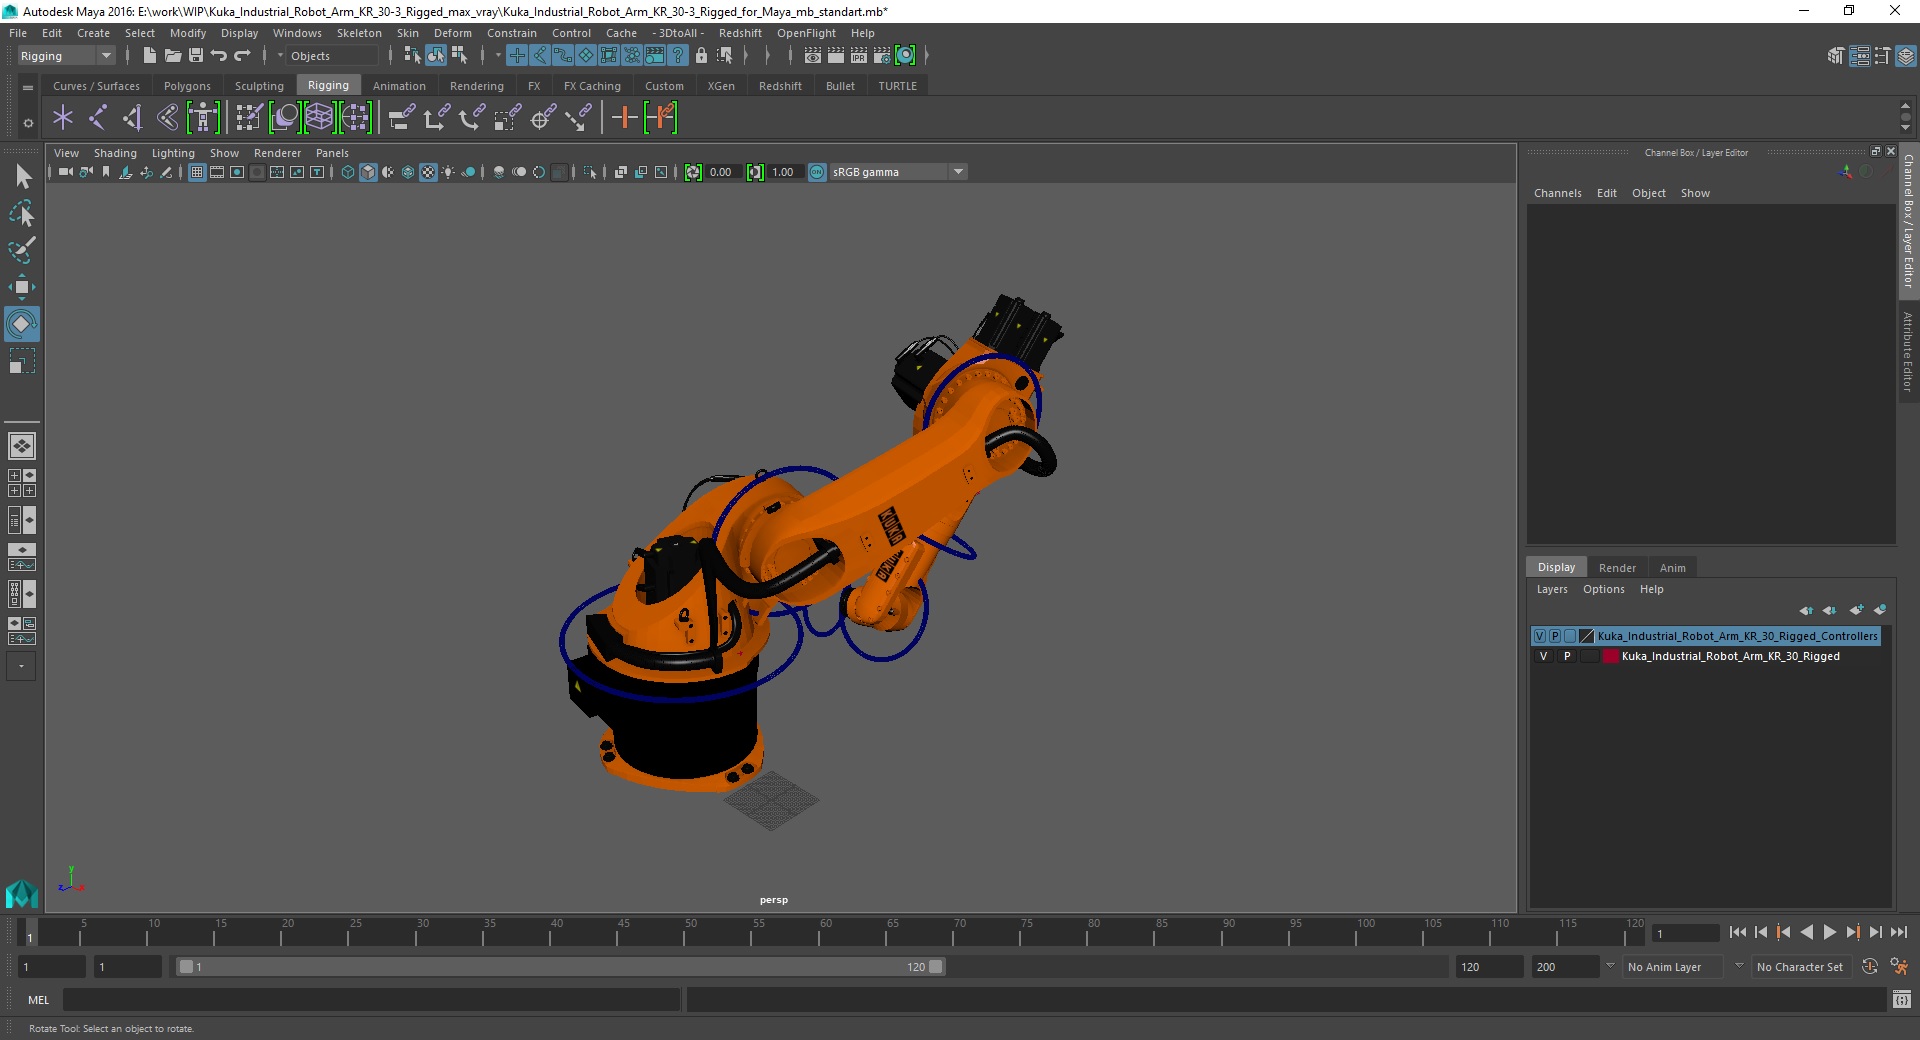1920x1040 pixels.
Task: Toggle the viewport grid display button
Action: [x=197, y=172]
